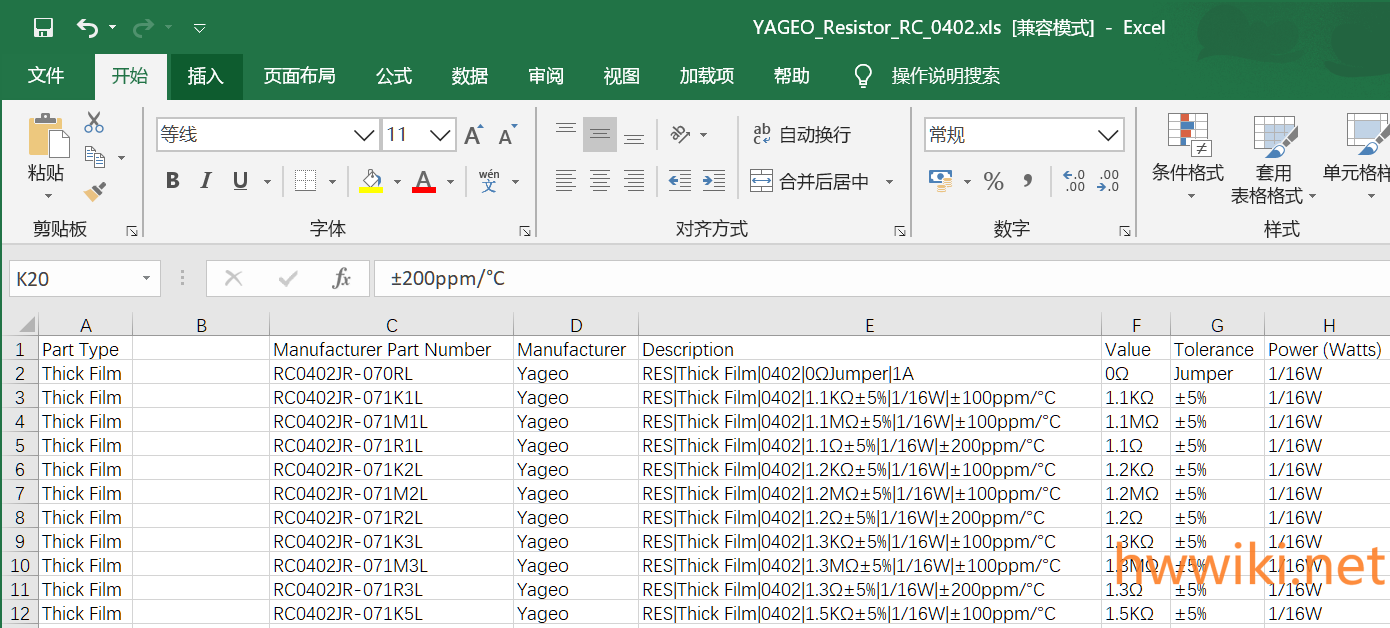This screenshot has width=1390, height=628.
Task: Click the Percent Style icon
Action: (x=993, y=181)
